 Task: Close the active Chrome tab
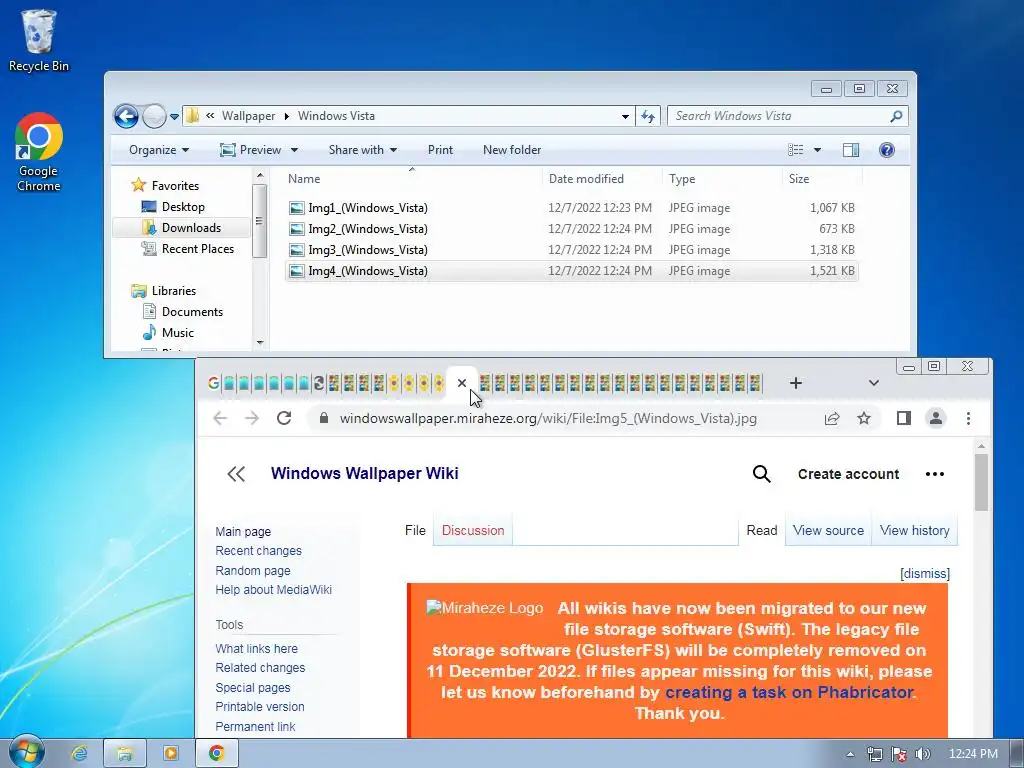click(462, 383)
